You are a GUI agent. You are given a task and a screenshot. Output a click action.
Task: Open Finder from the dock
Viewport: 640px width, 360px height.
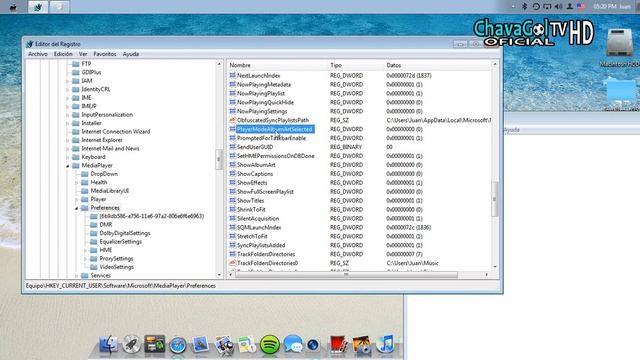pos(108,344)
